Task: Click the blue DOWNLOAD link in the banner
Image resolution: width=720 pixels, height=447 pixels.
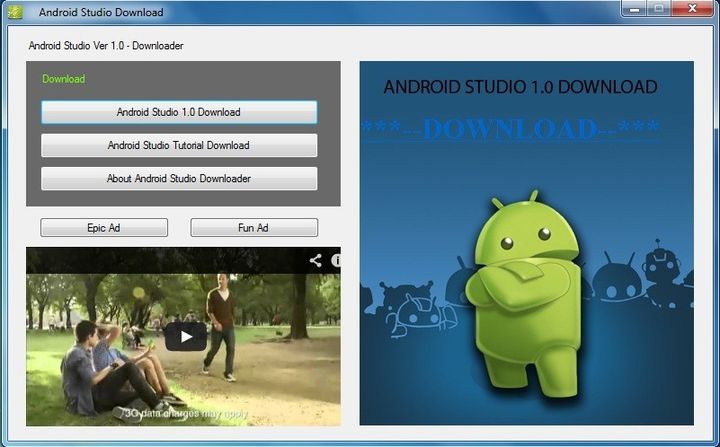Action: (x=511, y=129)
